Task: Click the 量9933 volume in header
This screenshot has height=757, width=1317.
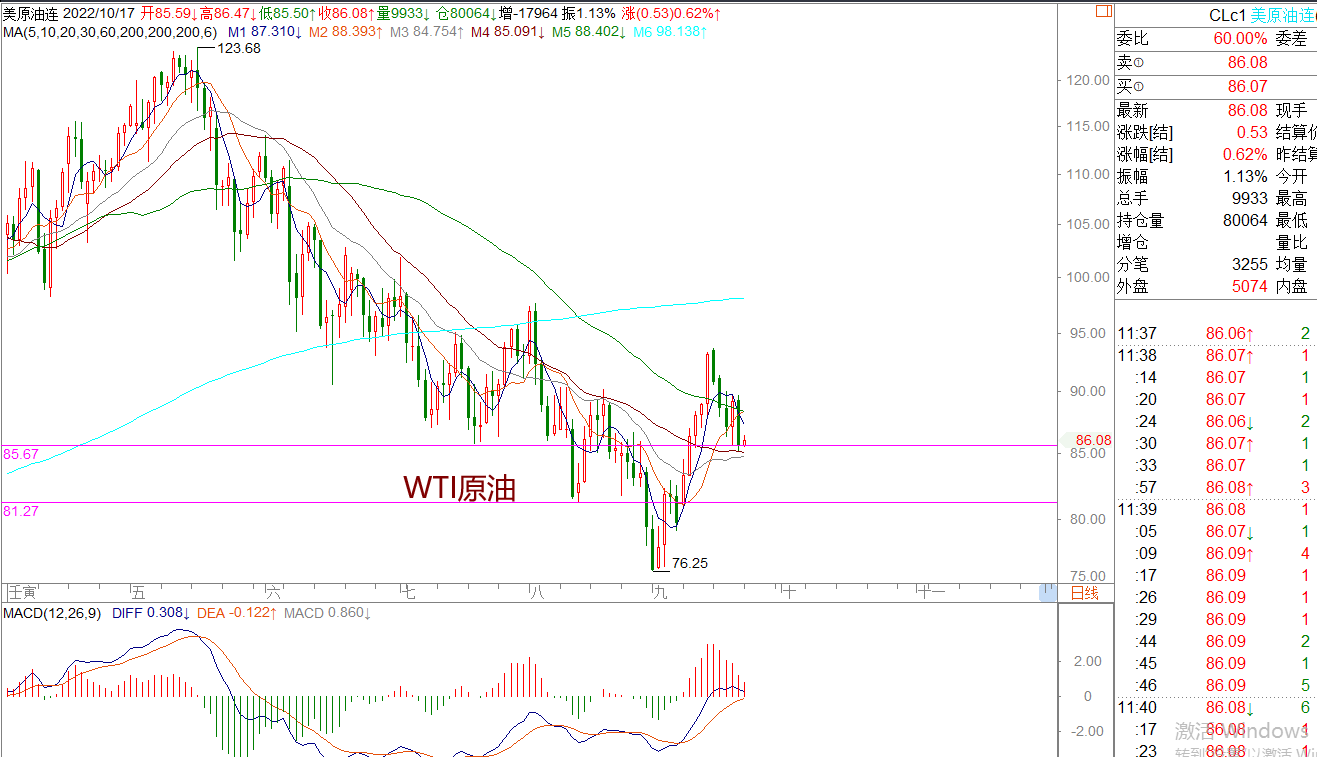Action: [x=405, y=14]
